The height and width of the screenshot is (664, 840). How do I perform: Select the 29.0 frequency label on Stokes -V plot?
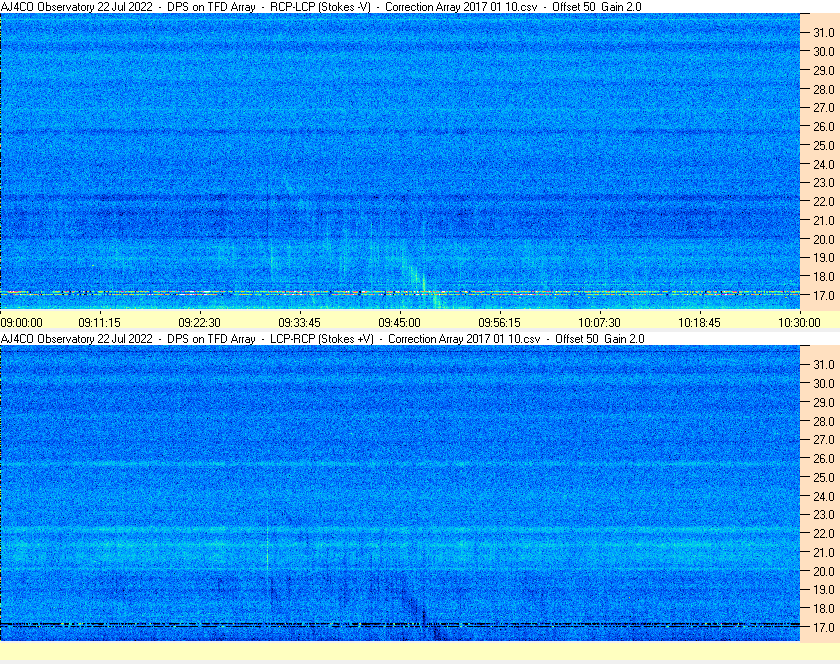pos(824,70)
